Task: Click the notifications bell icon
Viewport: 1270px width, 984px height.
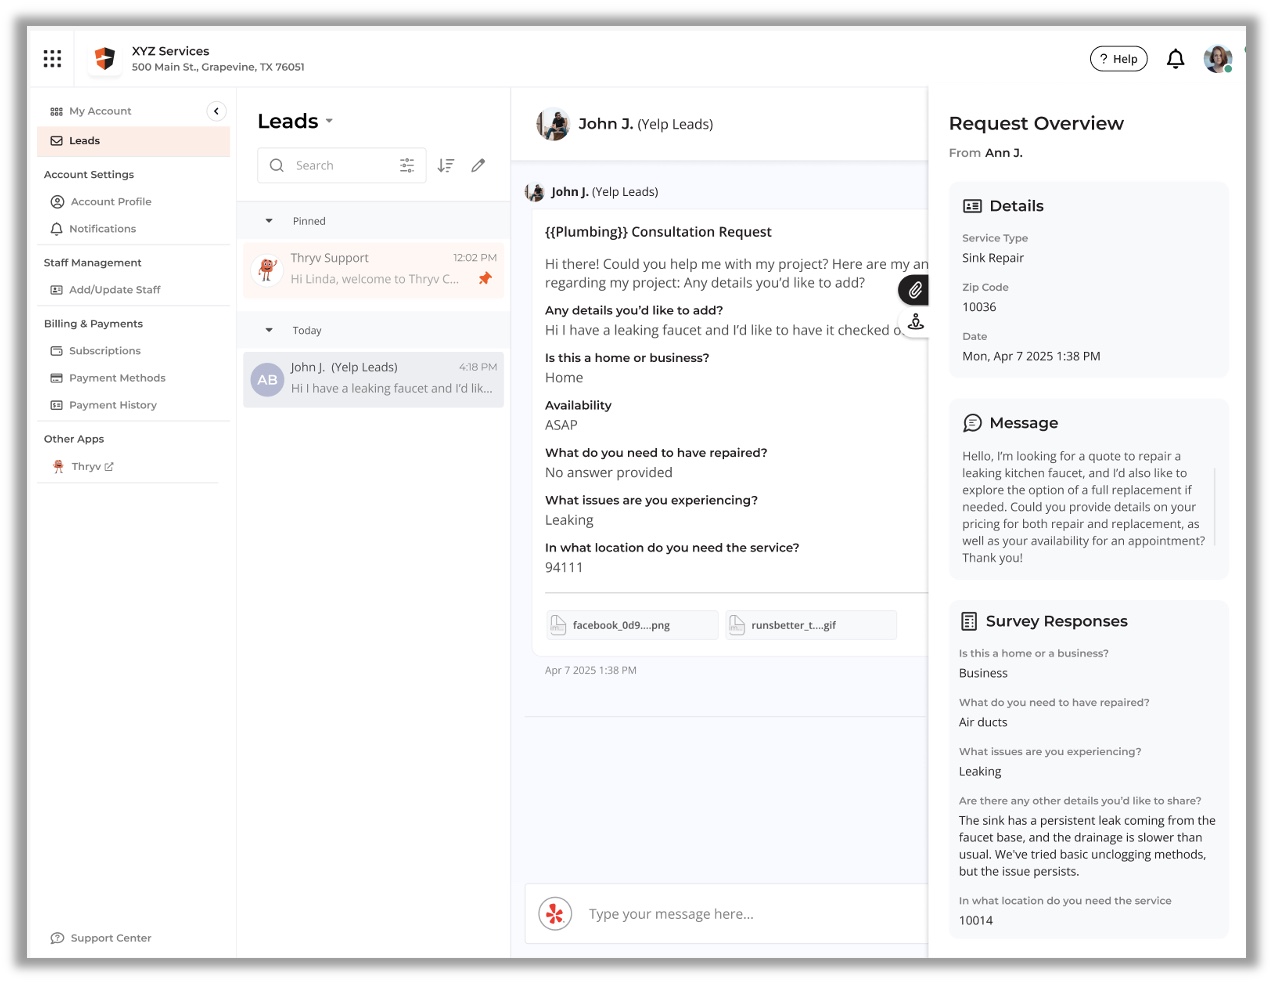Action: point(1175,59)
